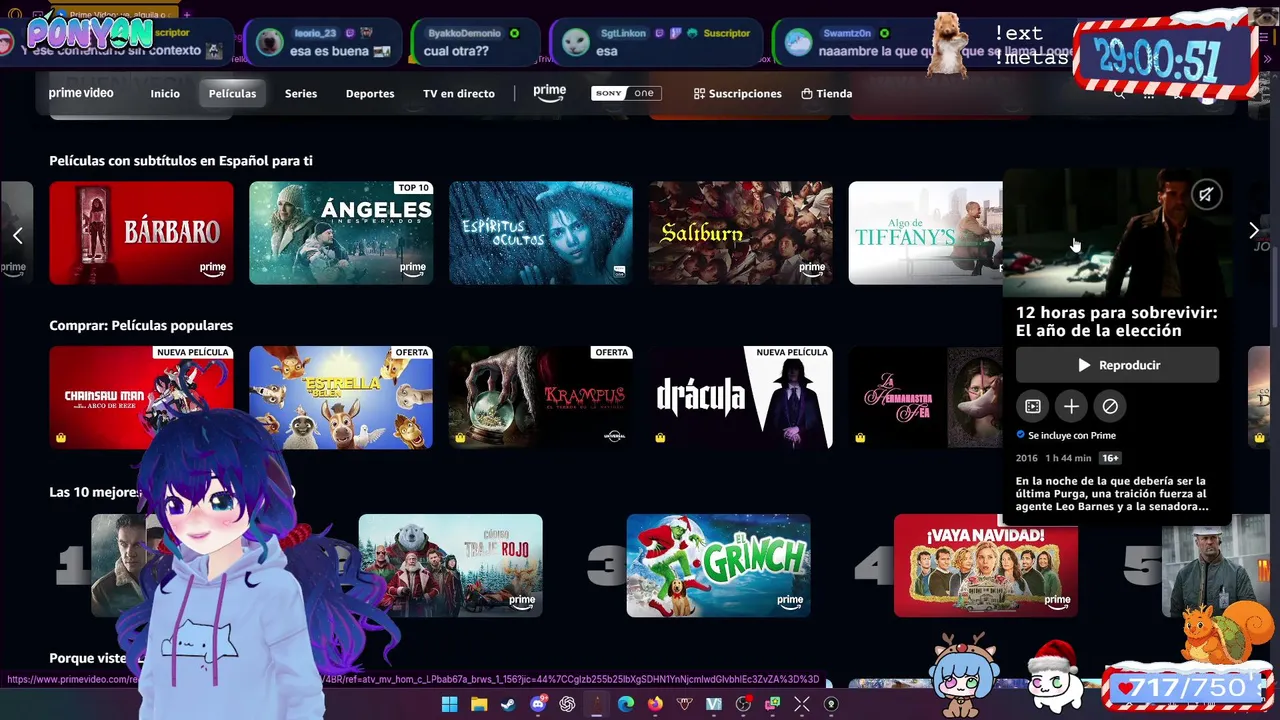This screenshot has height=720, width=1280.
Task: Open ChatGPT app from the taskbar
Action: point(567,704)
